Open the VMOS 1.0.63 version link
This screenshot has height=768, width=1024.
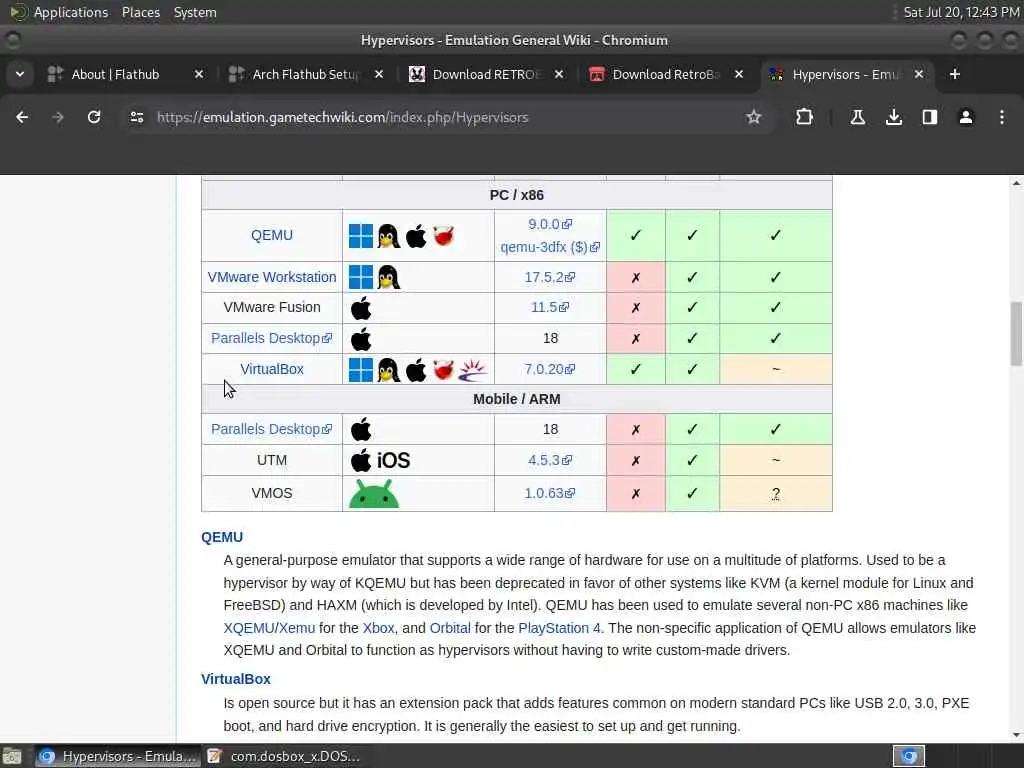(550, 493)
